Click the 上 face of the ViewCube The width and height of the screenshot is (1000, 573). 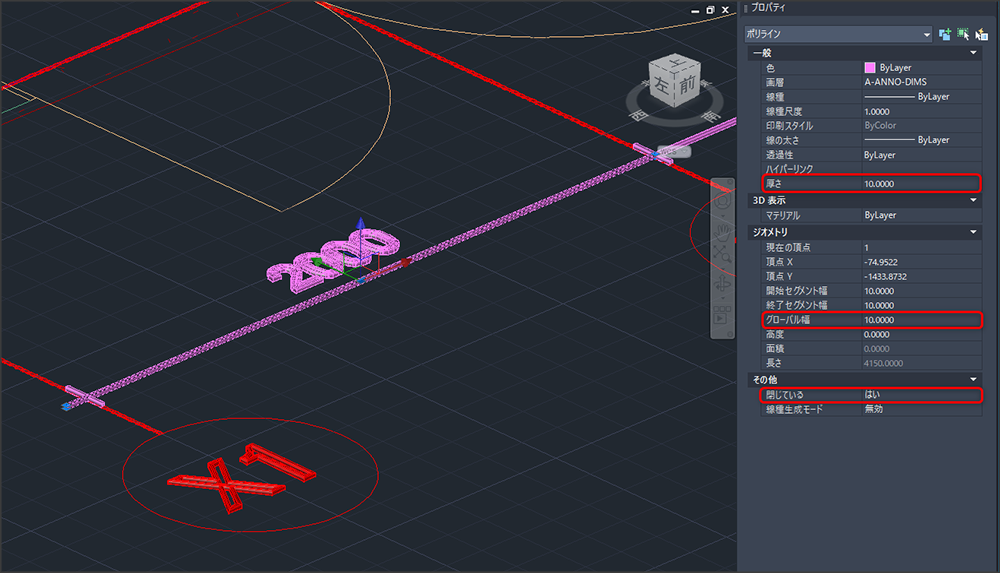point(676,63)
